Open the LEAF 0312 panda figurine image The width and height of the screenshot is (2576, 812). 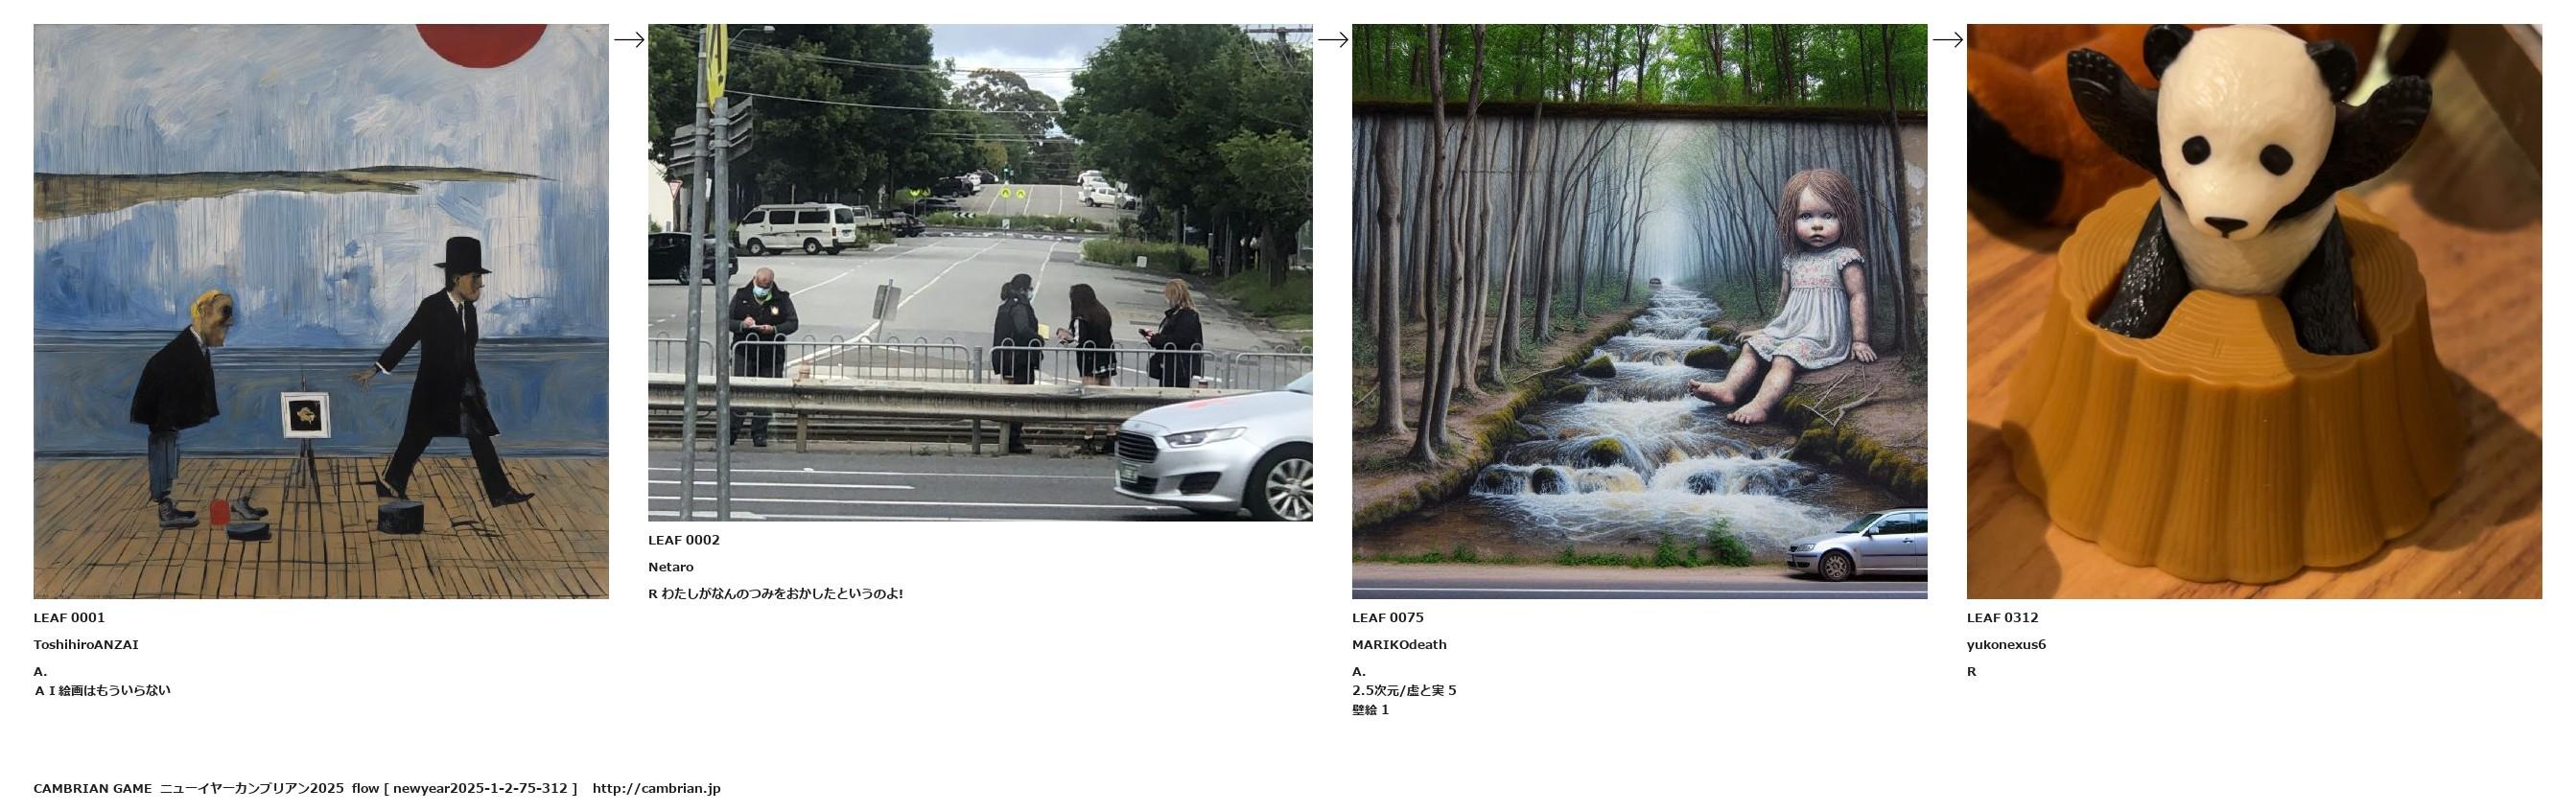pyautogui.click(x=2254, y=311)
